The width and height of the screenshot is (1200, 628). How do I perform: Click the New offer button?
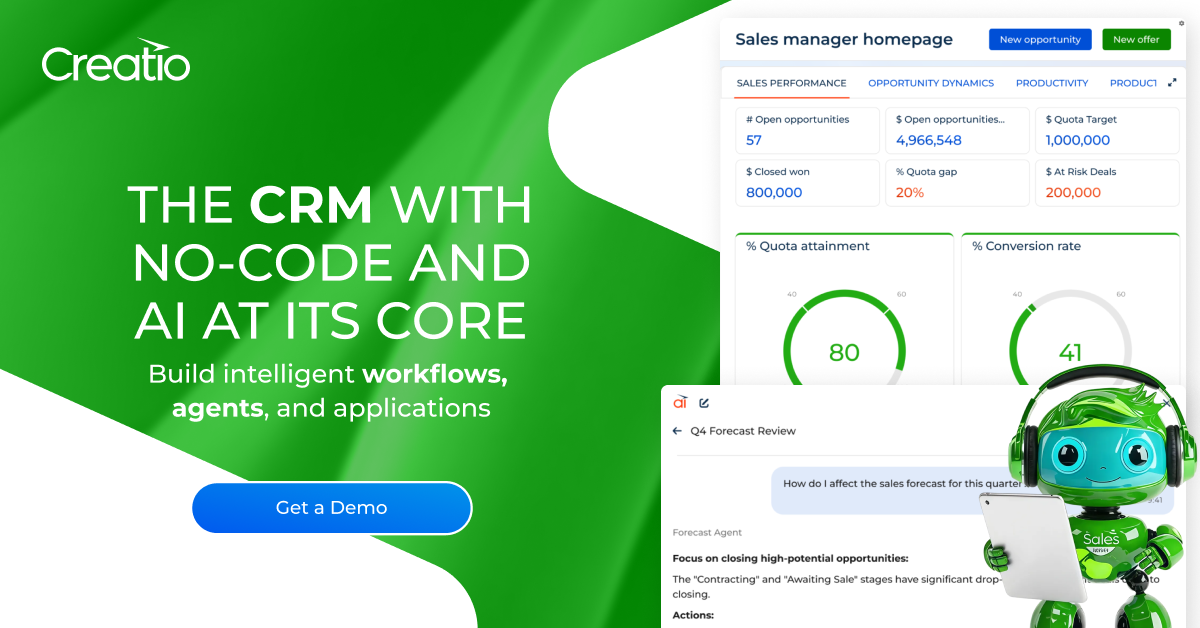click(1136, 39)
